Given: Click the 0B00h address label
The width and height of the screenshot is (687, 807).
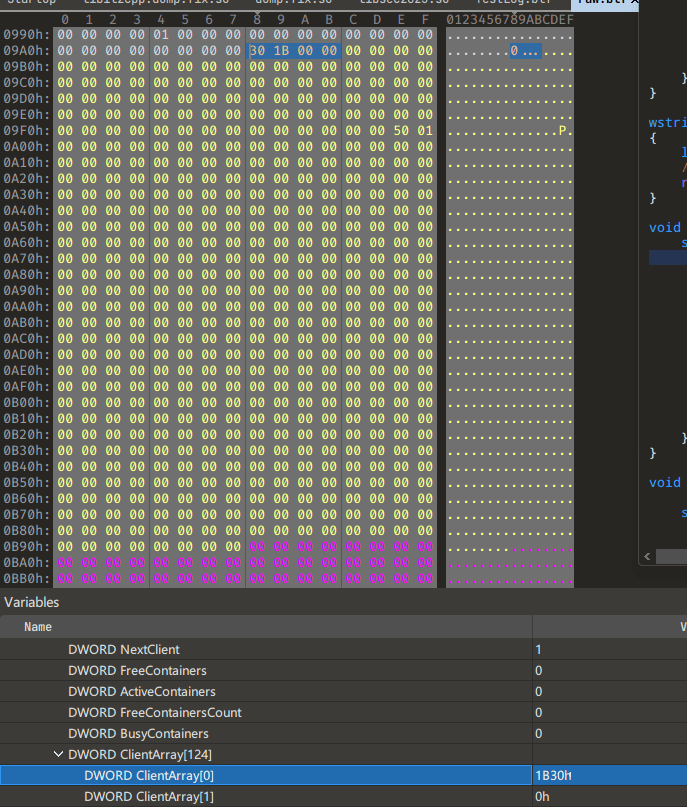Looking at the screenshot, I should tap(27, 402).
